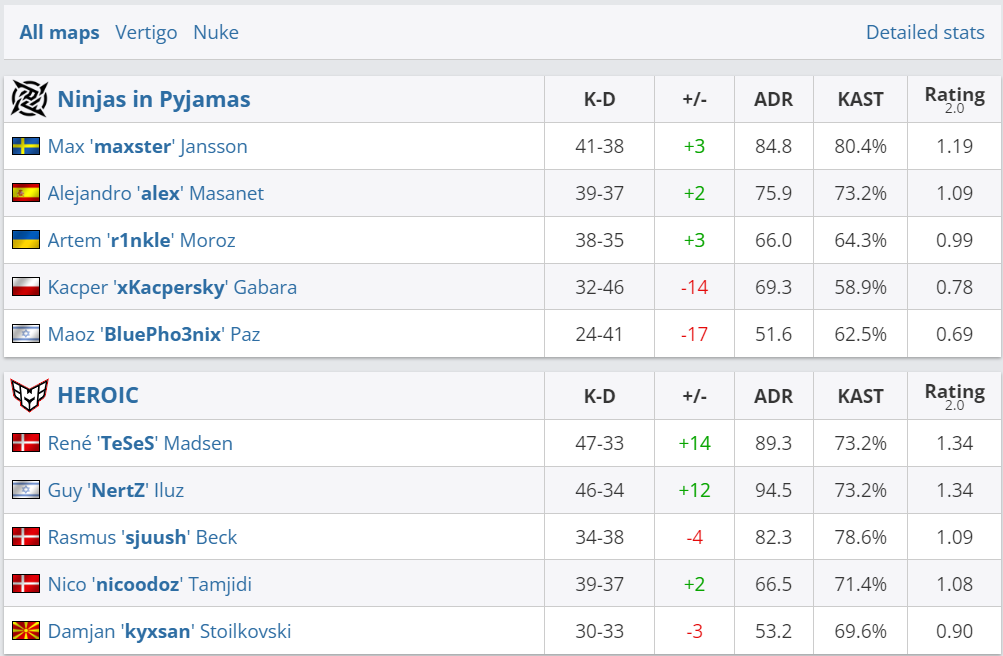The width and height of the screenshot is (1003, 656).
Task: Click the Ukrainian flag beside r1nkle
Action: point(26,240)
